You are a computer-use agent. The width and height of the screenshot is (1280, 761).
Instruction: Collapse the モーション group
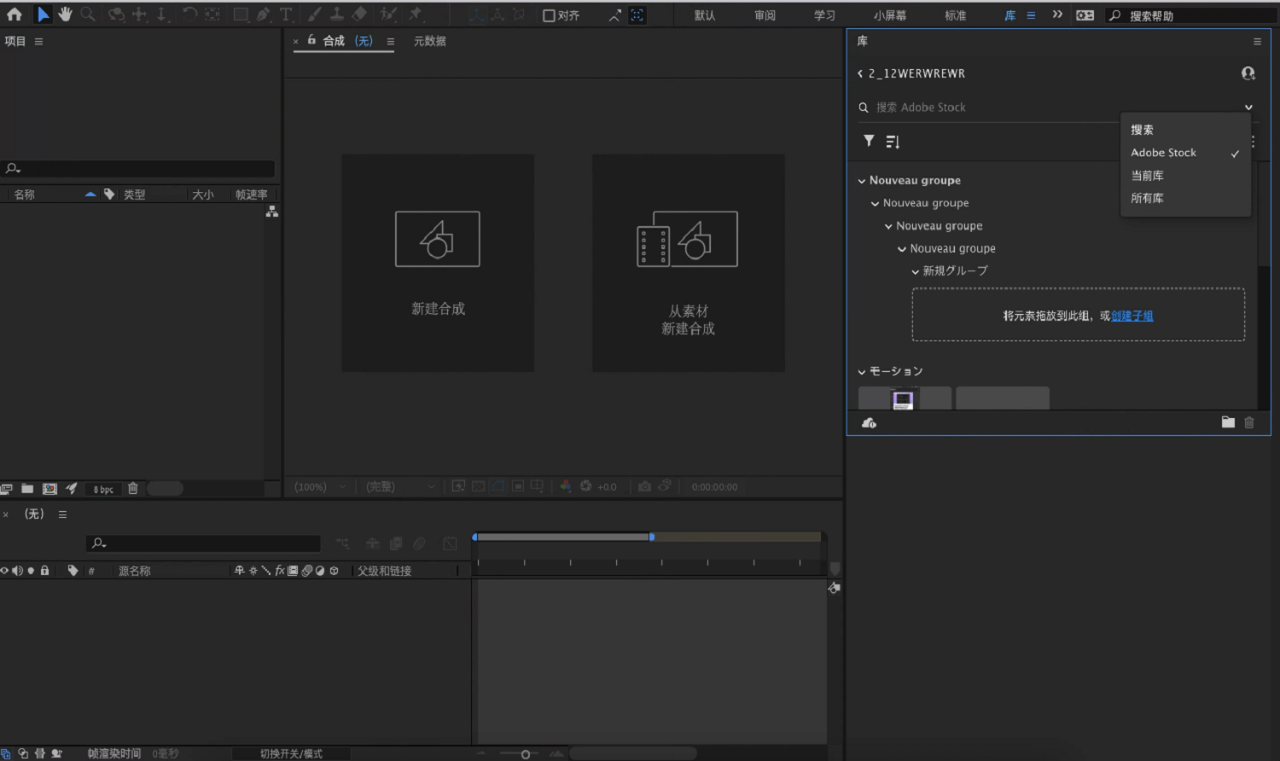862,371
